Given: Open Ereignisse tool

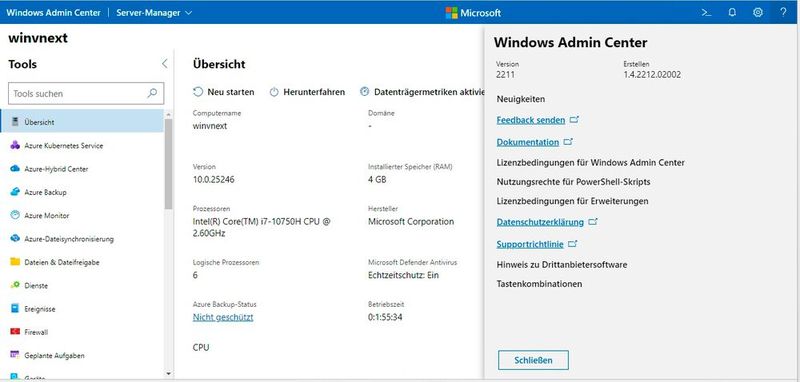Looking at the screenshot, I should click(x=82, y=309).
